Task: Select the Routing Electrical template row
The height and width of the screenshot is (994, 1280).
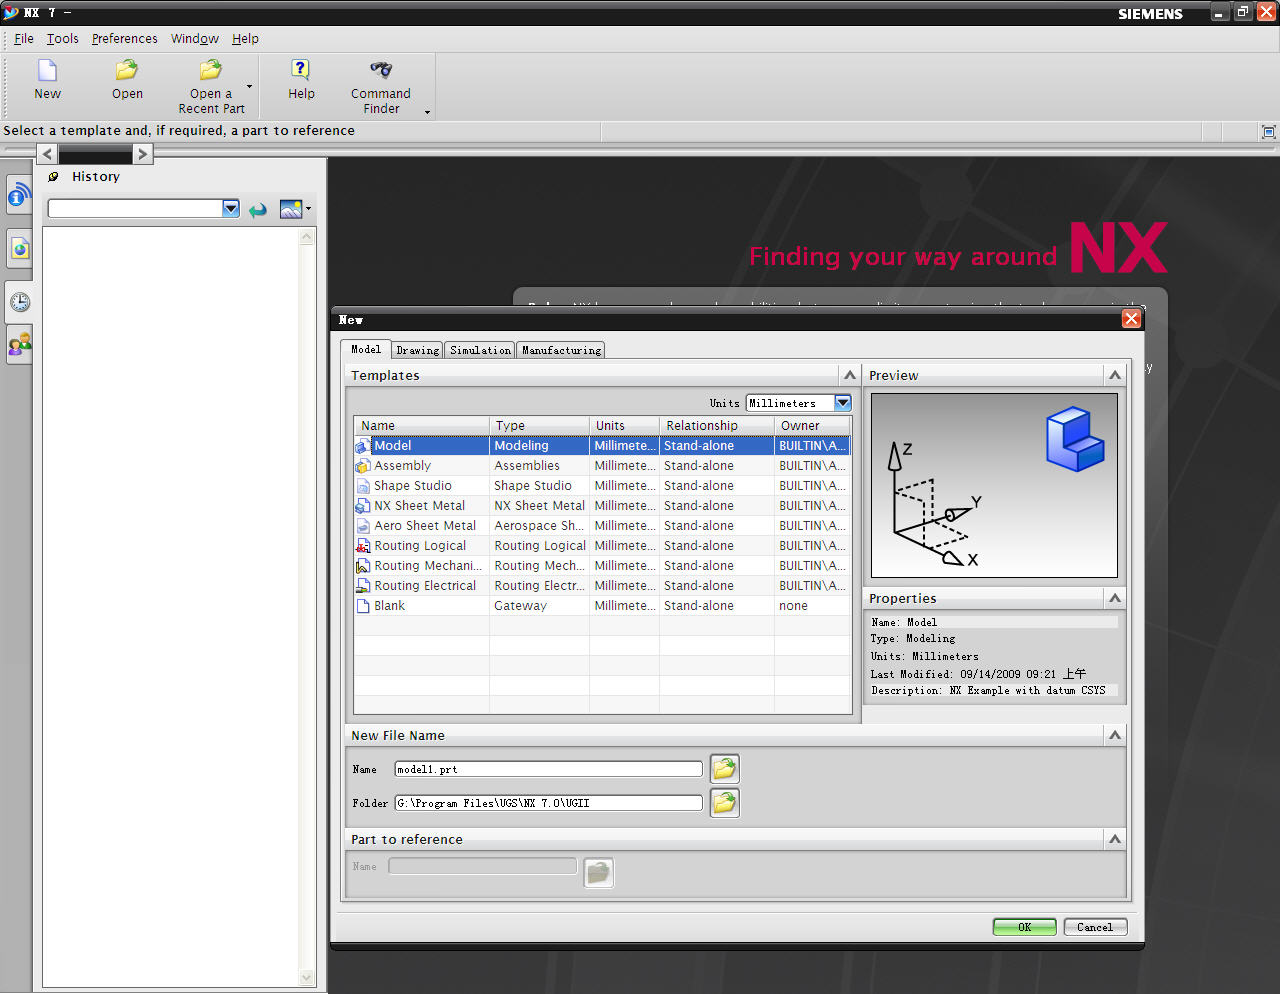Action: coord(602,586)
